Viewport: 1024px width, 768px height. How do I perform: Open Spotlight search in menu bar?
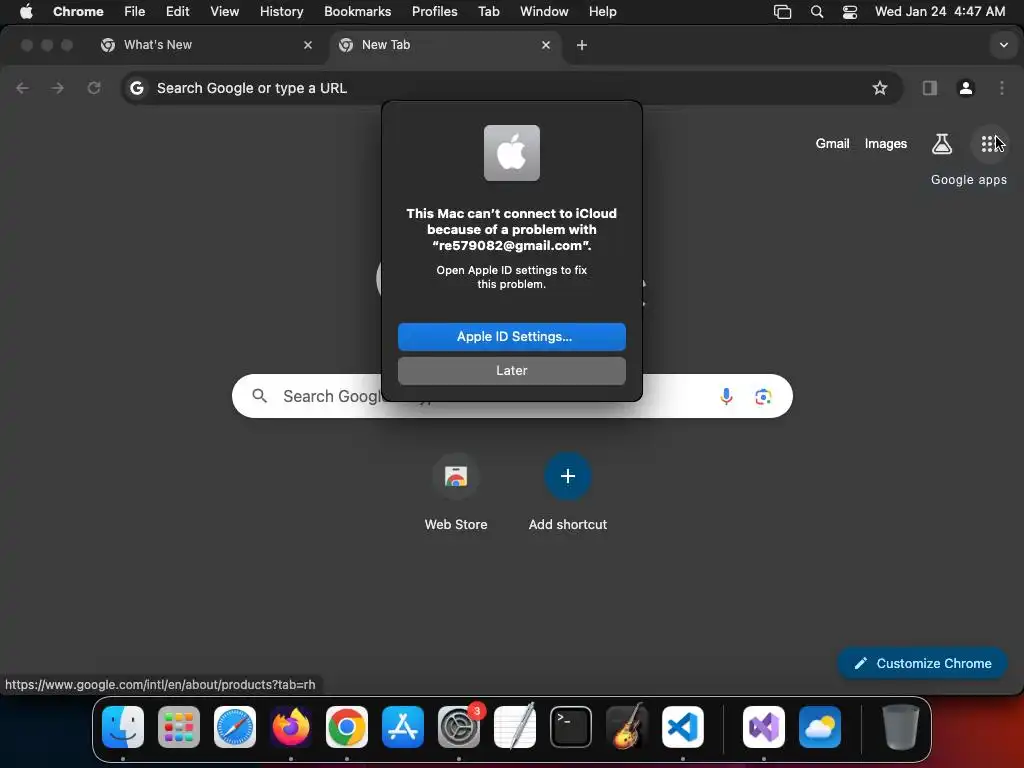(x=816, y=12)
